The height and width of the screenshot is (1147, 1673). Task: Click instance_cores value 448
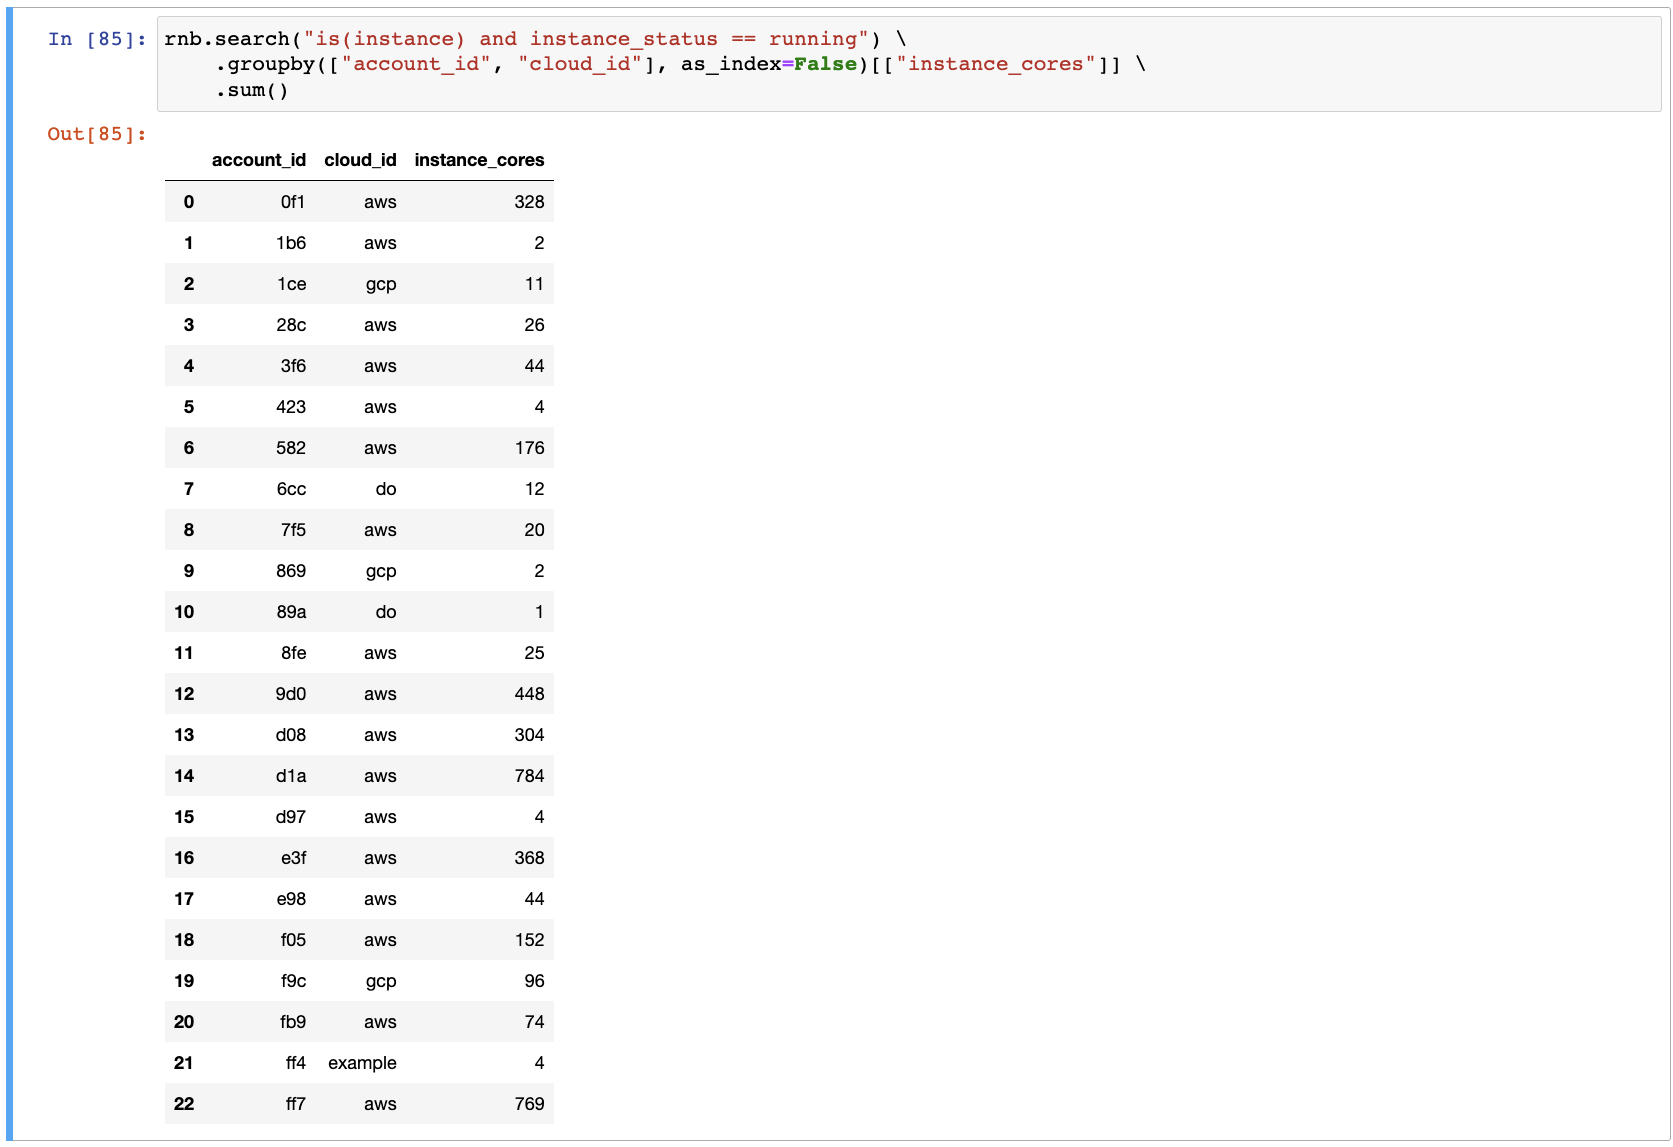tap(529, 694)
